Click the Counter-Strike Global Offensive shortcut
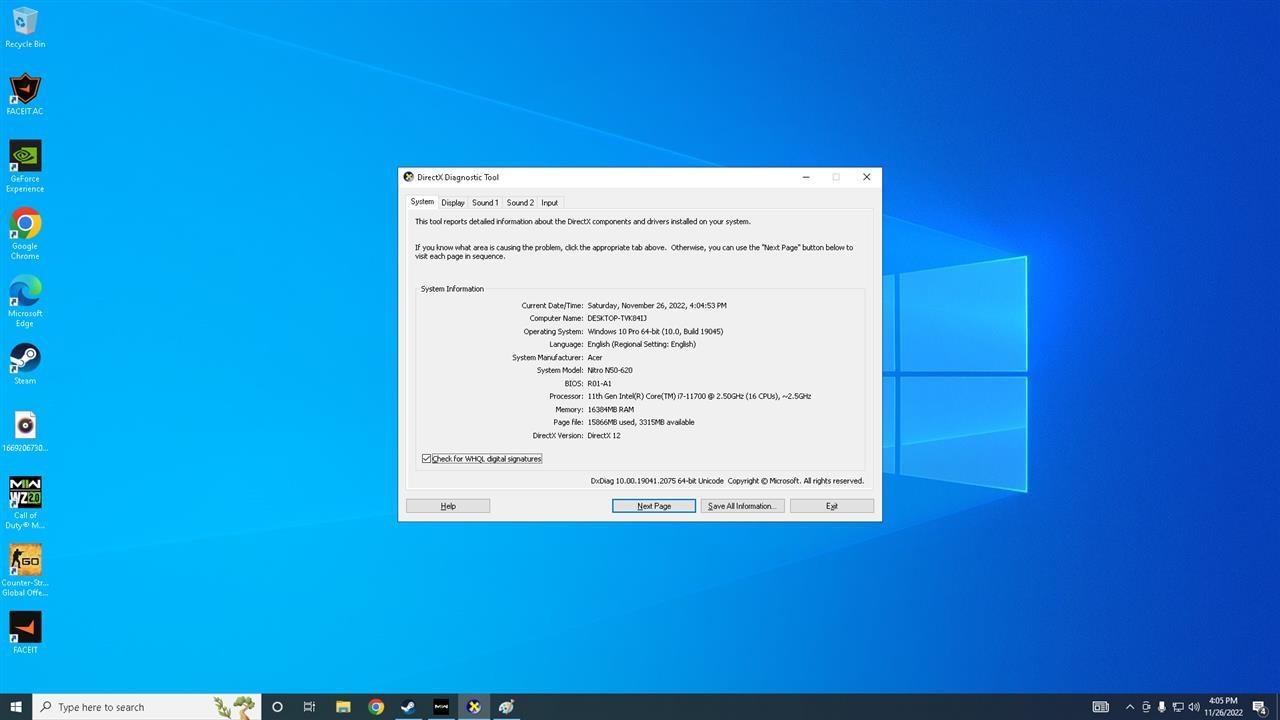Screen dimensions: 1280x720 tap(25, 570)
